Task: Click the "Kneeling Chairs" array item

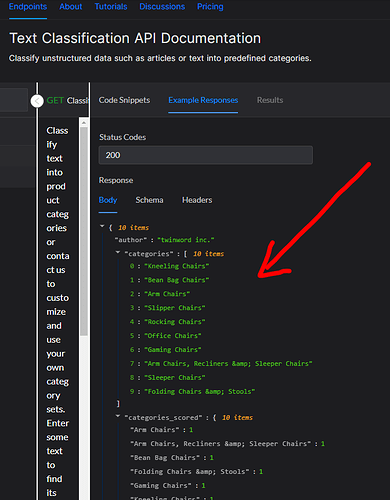Action: coord(177,266)
